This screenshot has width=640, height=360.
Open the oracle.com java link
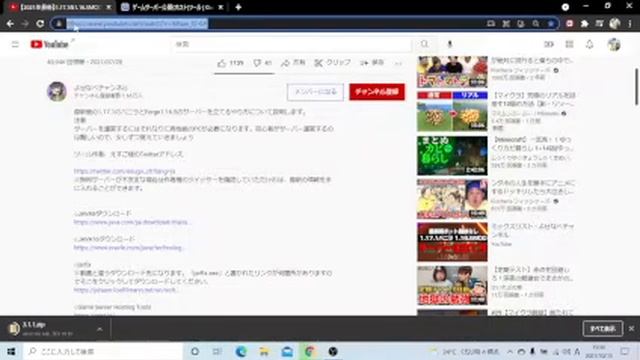point(128,248)
